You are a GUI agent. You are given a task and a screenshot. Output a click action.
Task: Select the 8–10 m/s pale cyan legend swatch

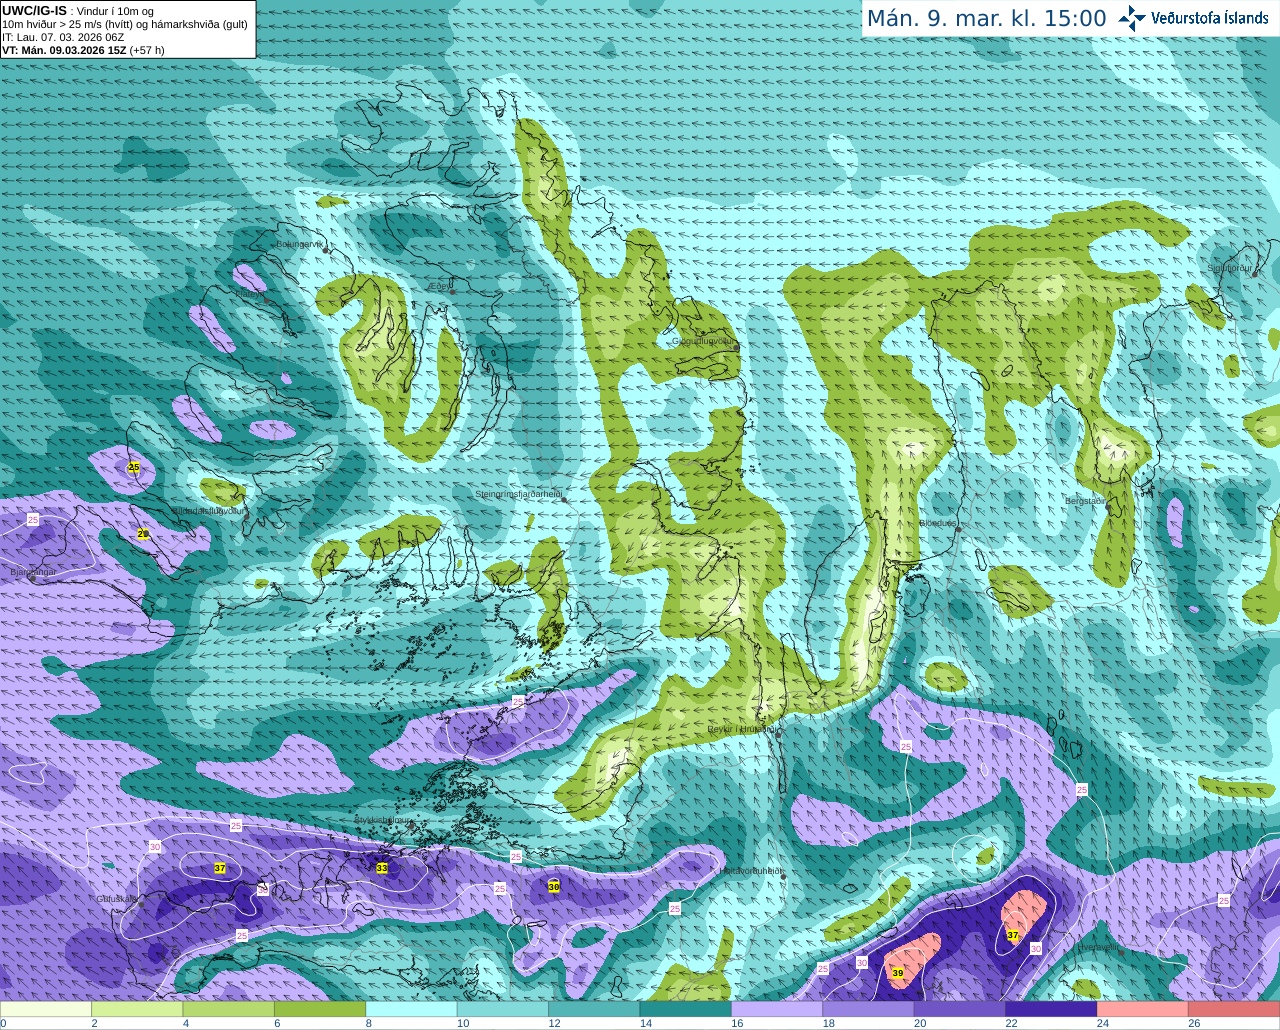coord(412,1009)
